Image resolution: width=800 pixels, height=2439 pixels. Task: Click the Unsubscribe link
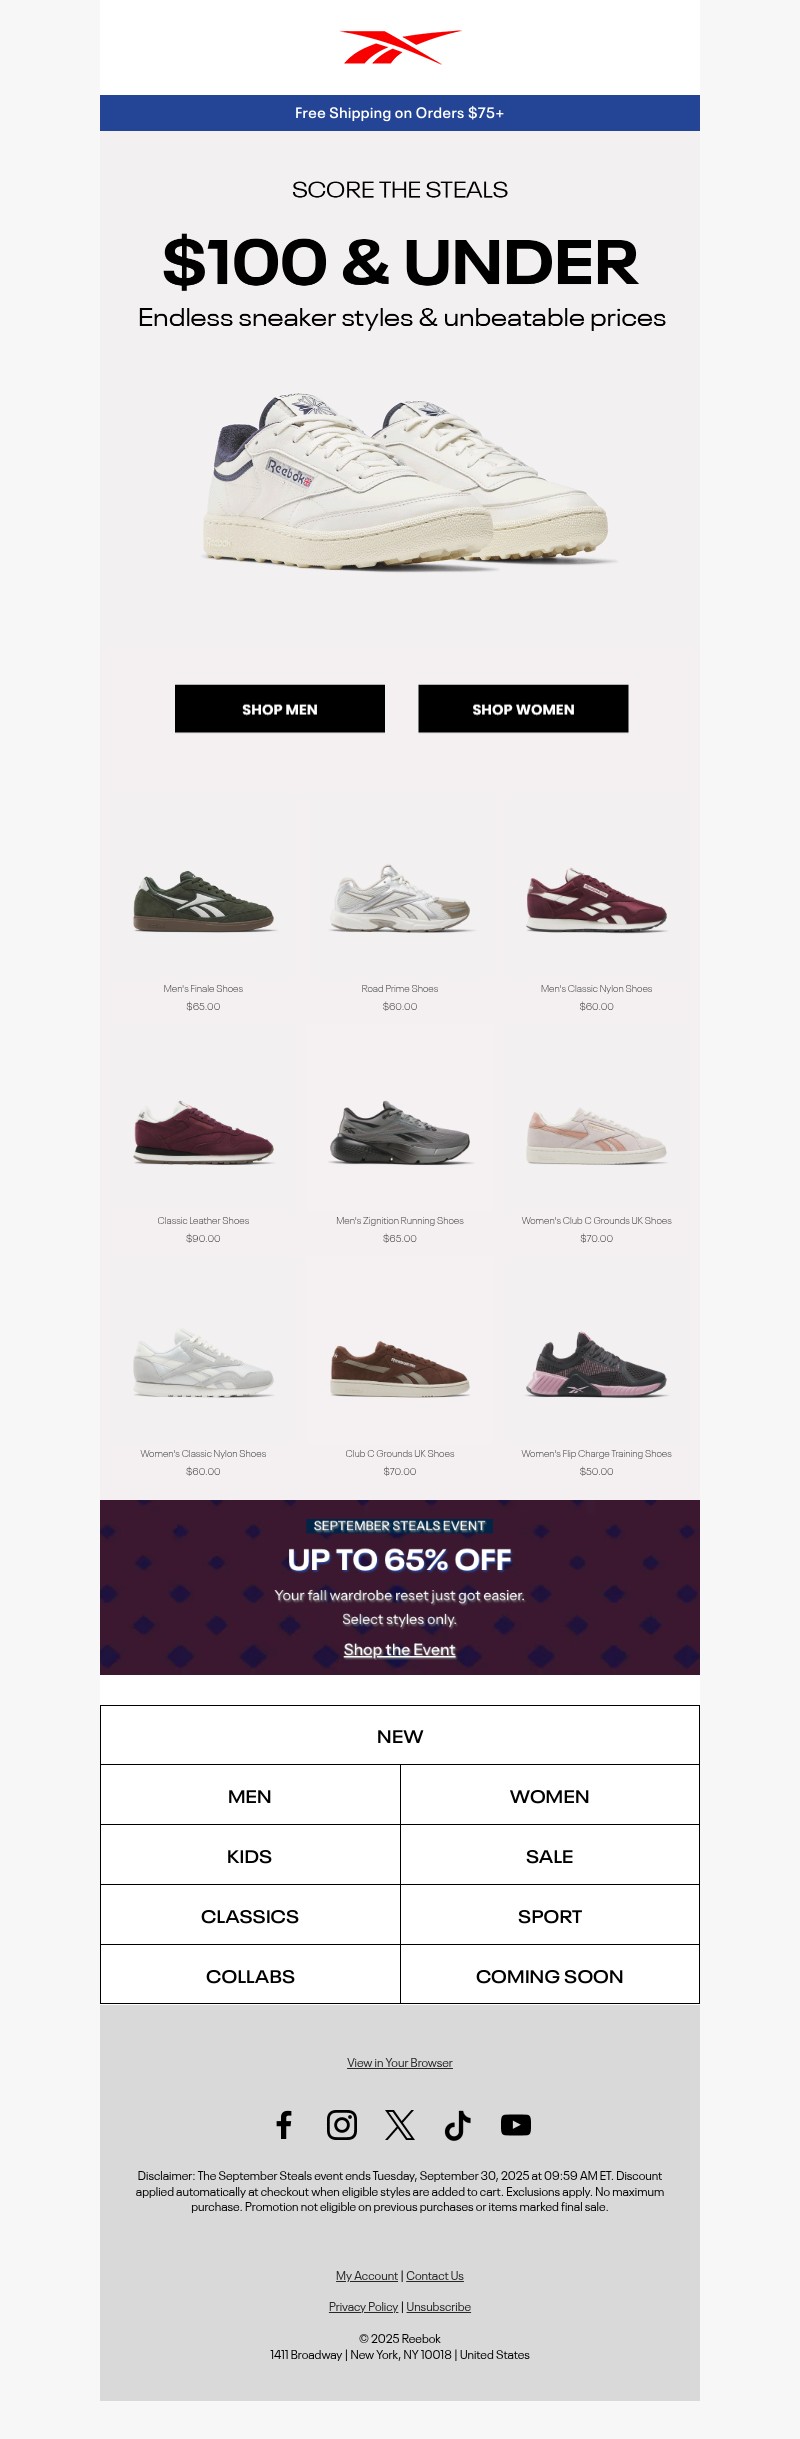coord(438,2307)
